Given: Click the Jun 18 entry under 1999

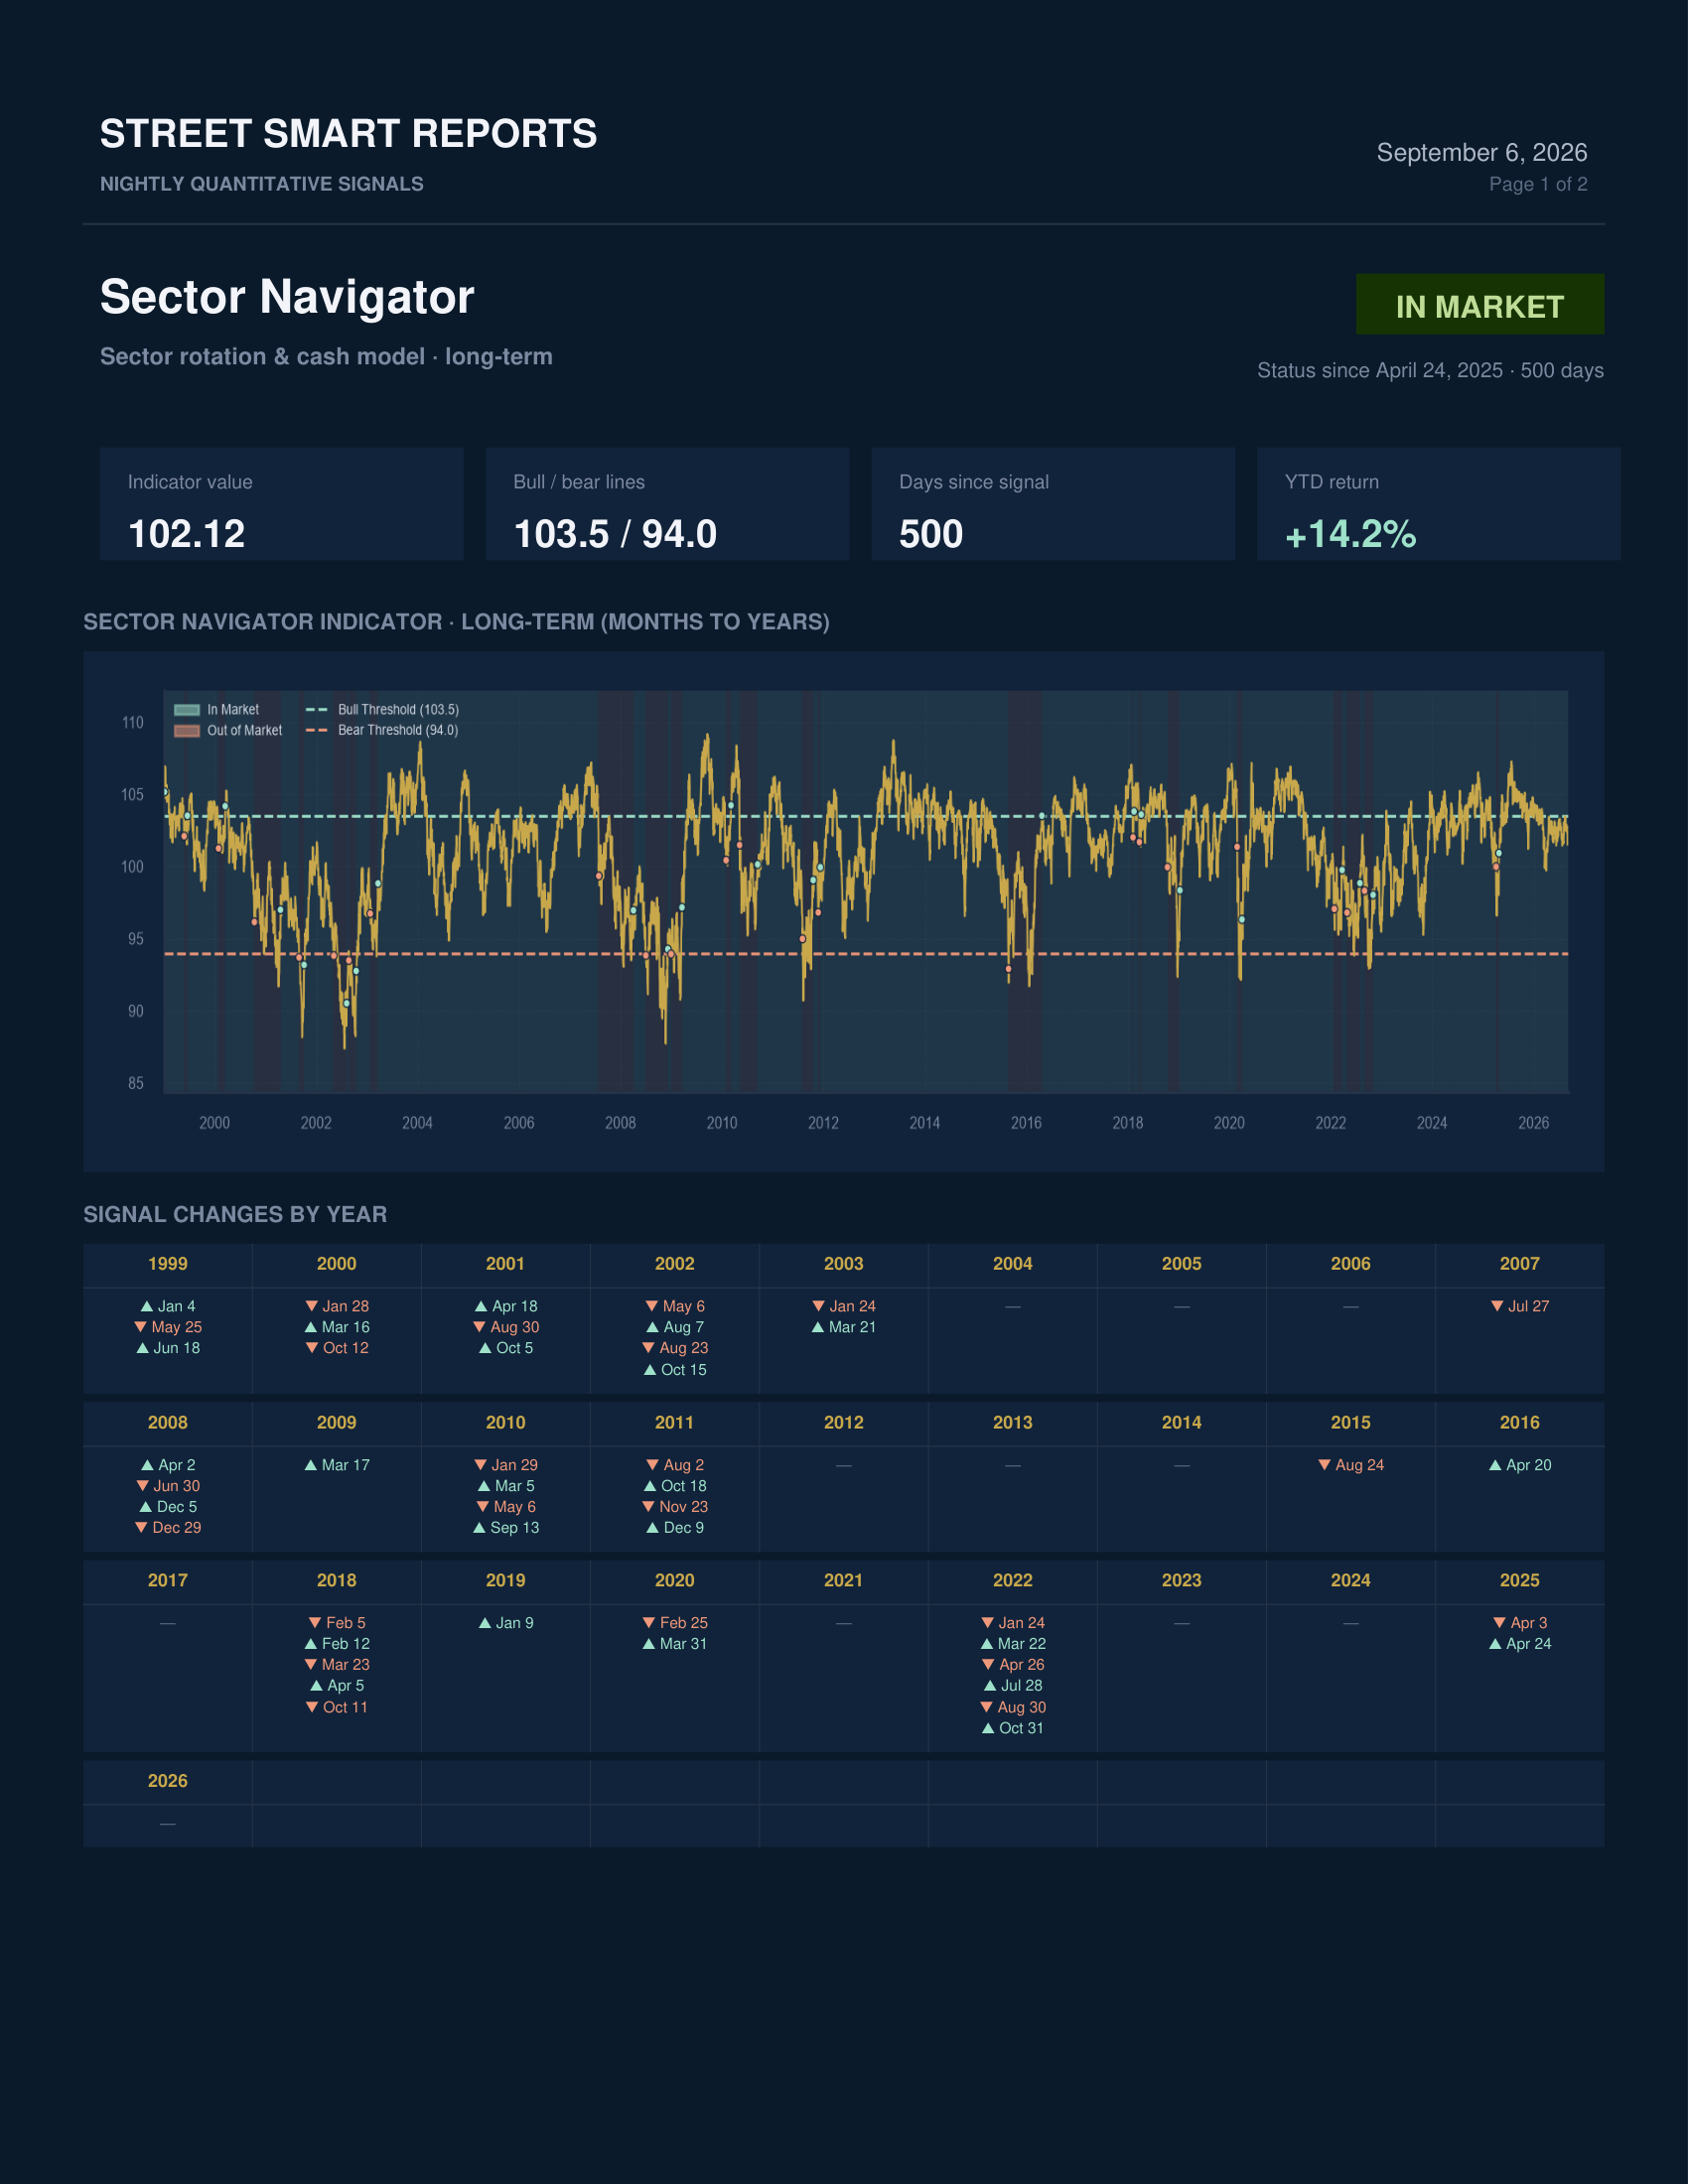Looking at the screenshot, I should pos(168,1348).
